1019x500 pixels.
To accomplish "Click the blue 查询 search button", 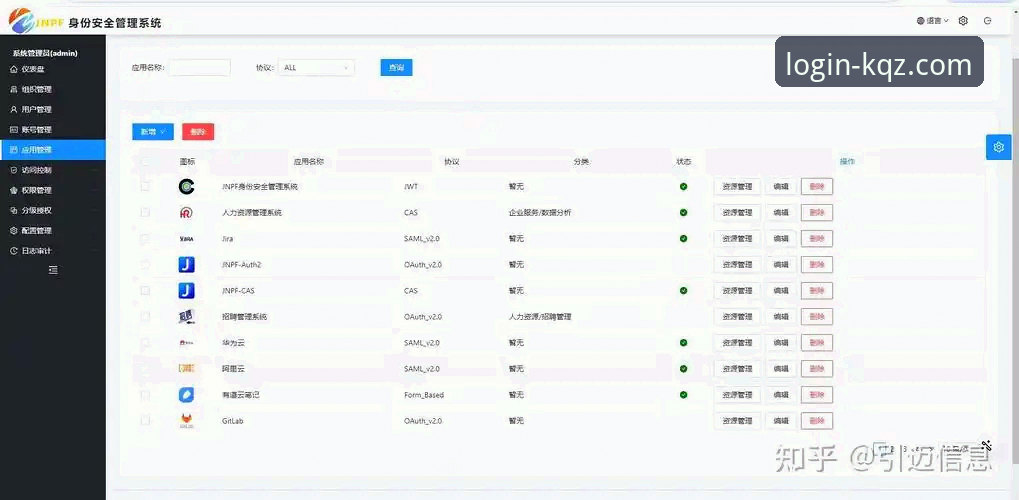I will [396, 68].
